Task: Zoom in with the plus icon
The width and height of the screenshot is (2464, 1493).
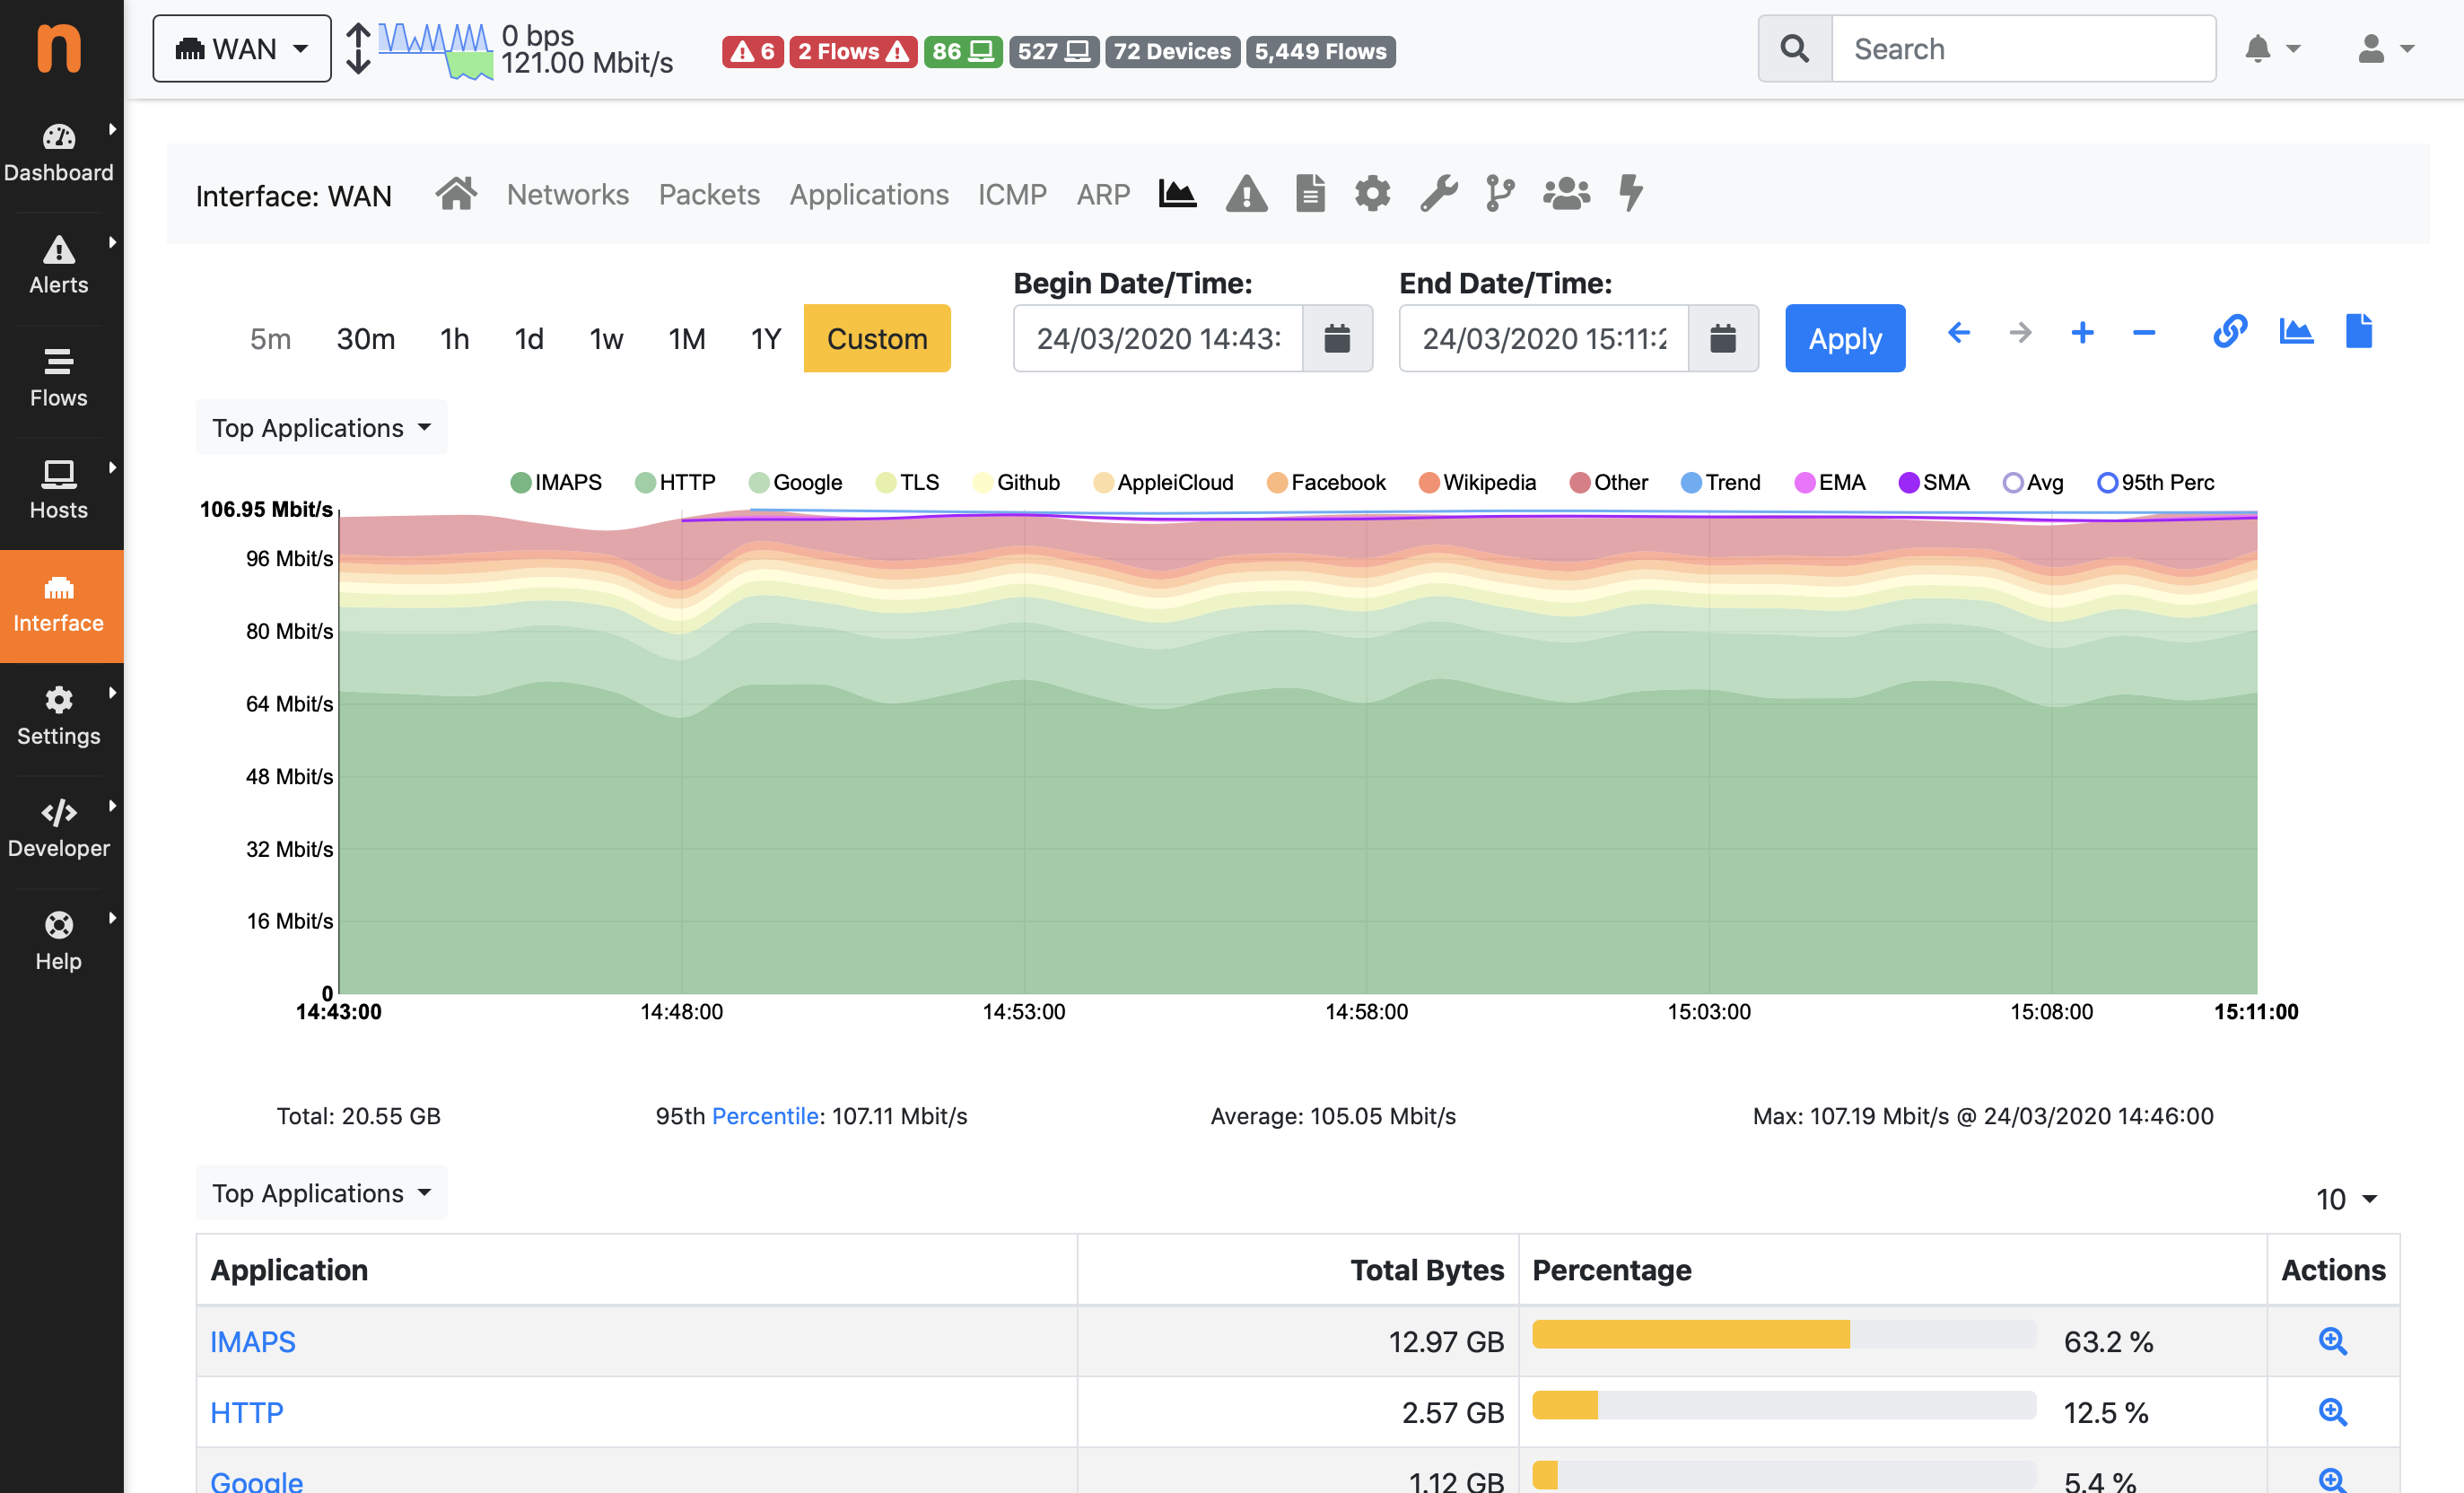Action: (2082, 333)
